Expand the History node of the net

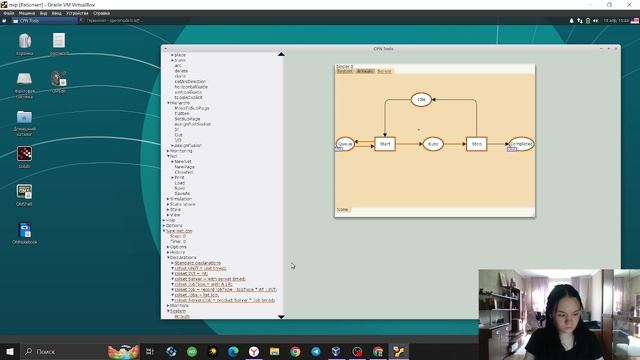point(168,252)
